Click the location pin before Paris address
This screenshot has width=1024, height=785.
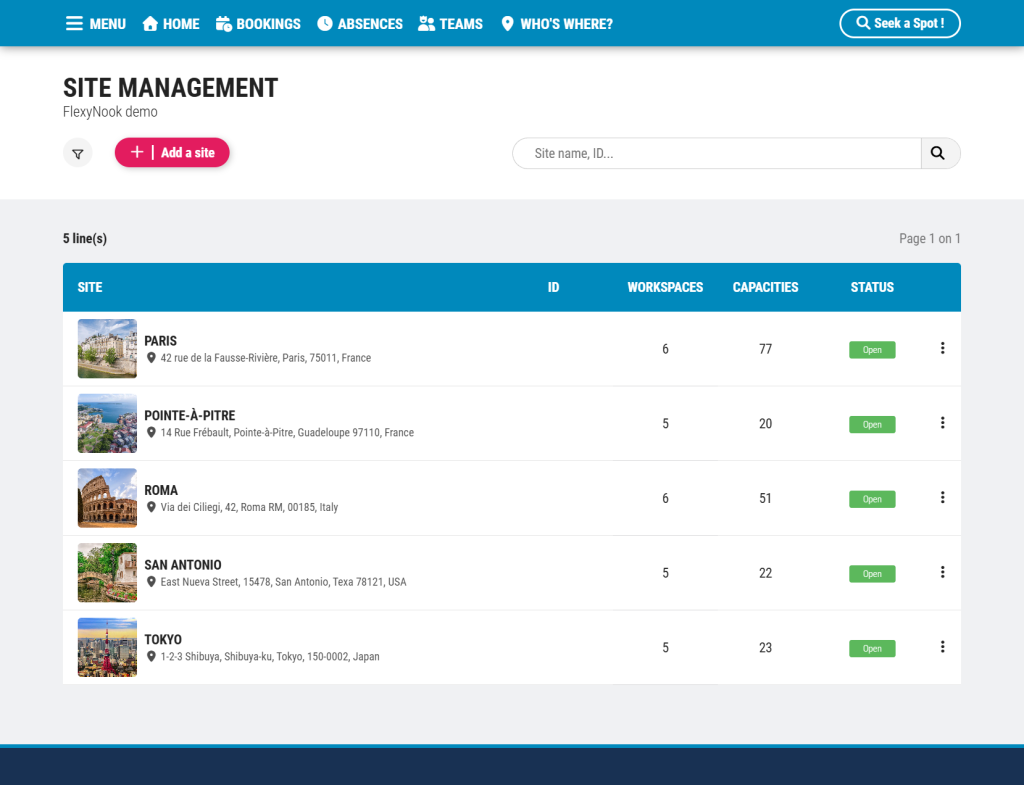(151, 358)
